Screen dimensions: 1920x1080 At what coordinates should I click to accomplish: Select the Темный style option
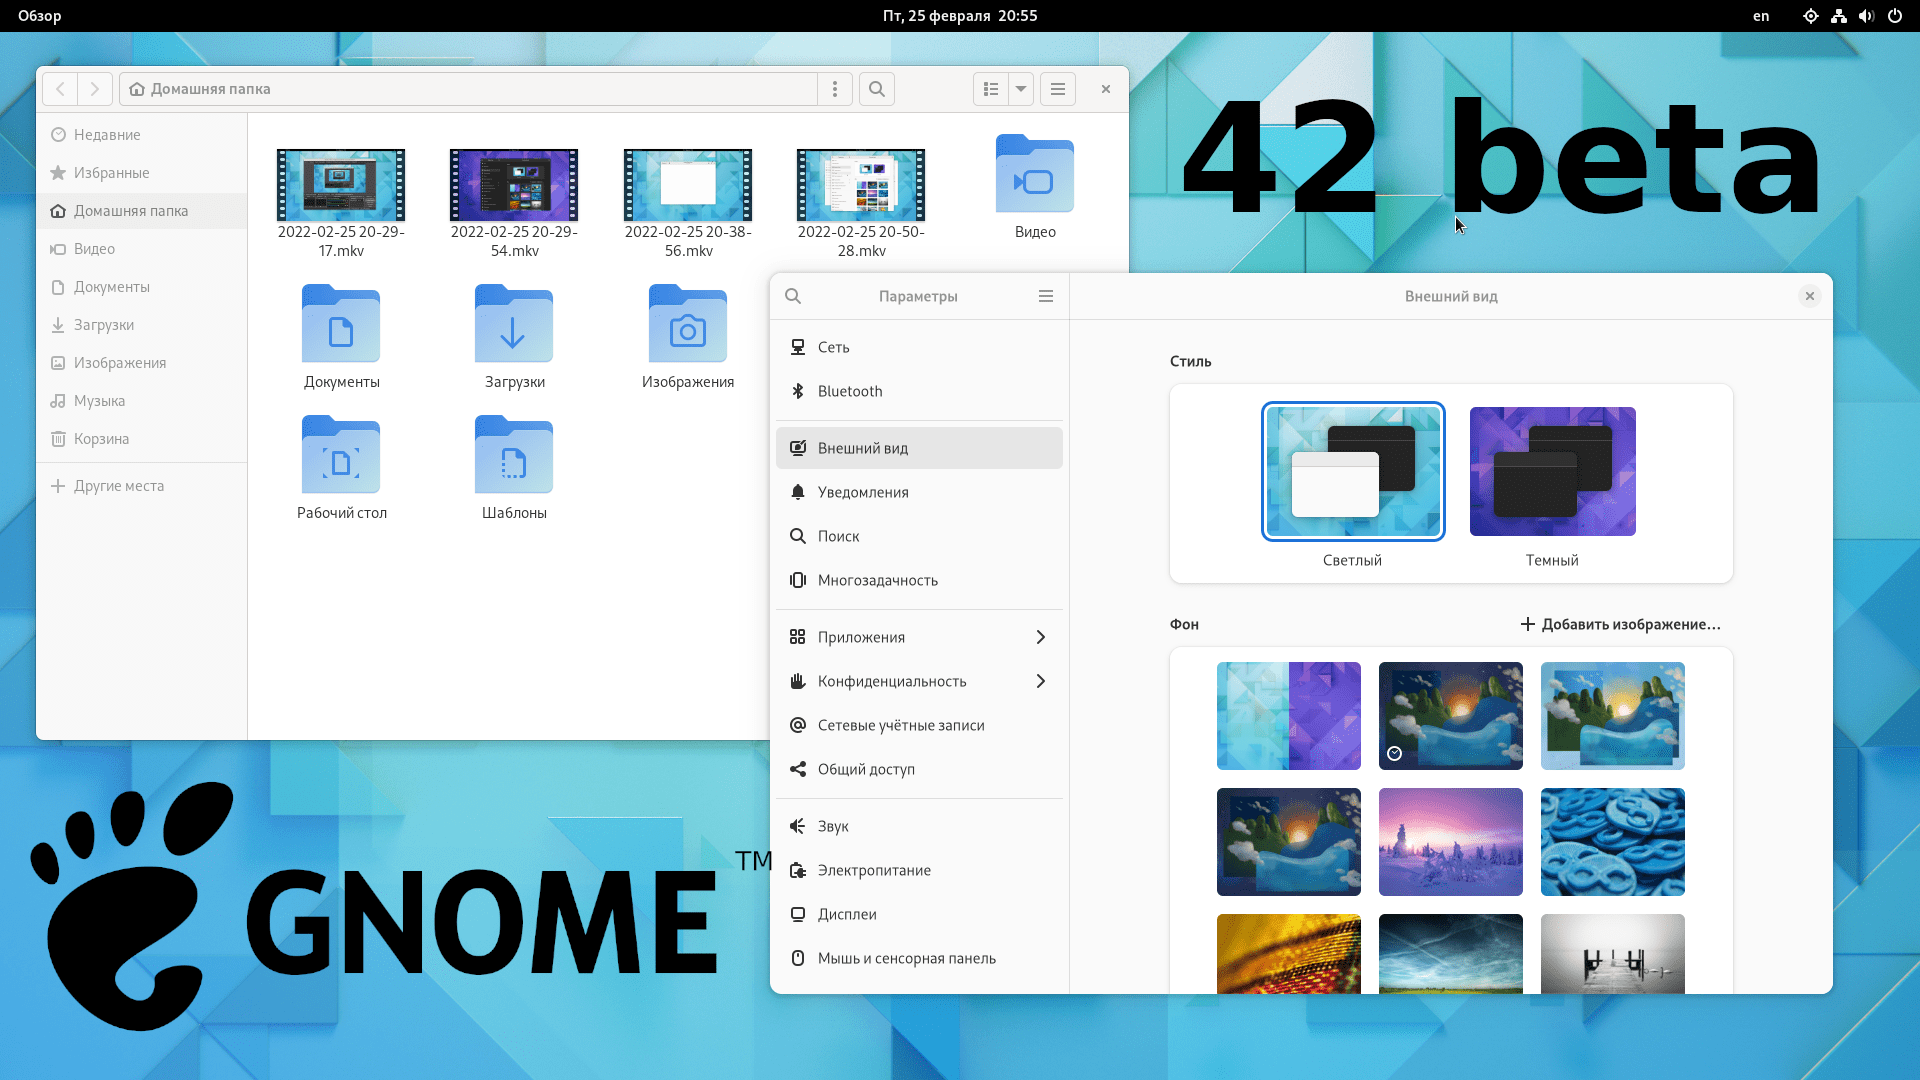(x=1551, y=471)
